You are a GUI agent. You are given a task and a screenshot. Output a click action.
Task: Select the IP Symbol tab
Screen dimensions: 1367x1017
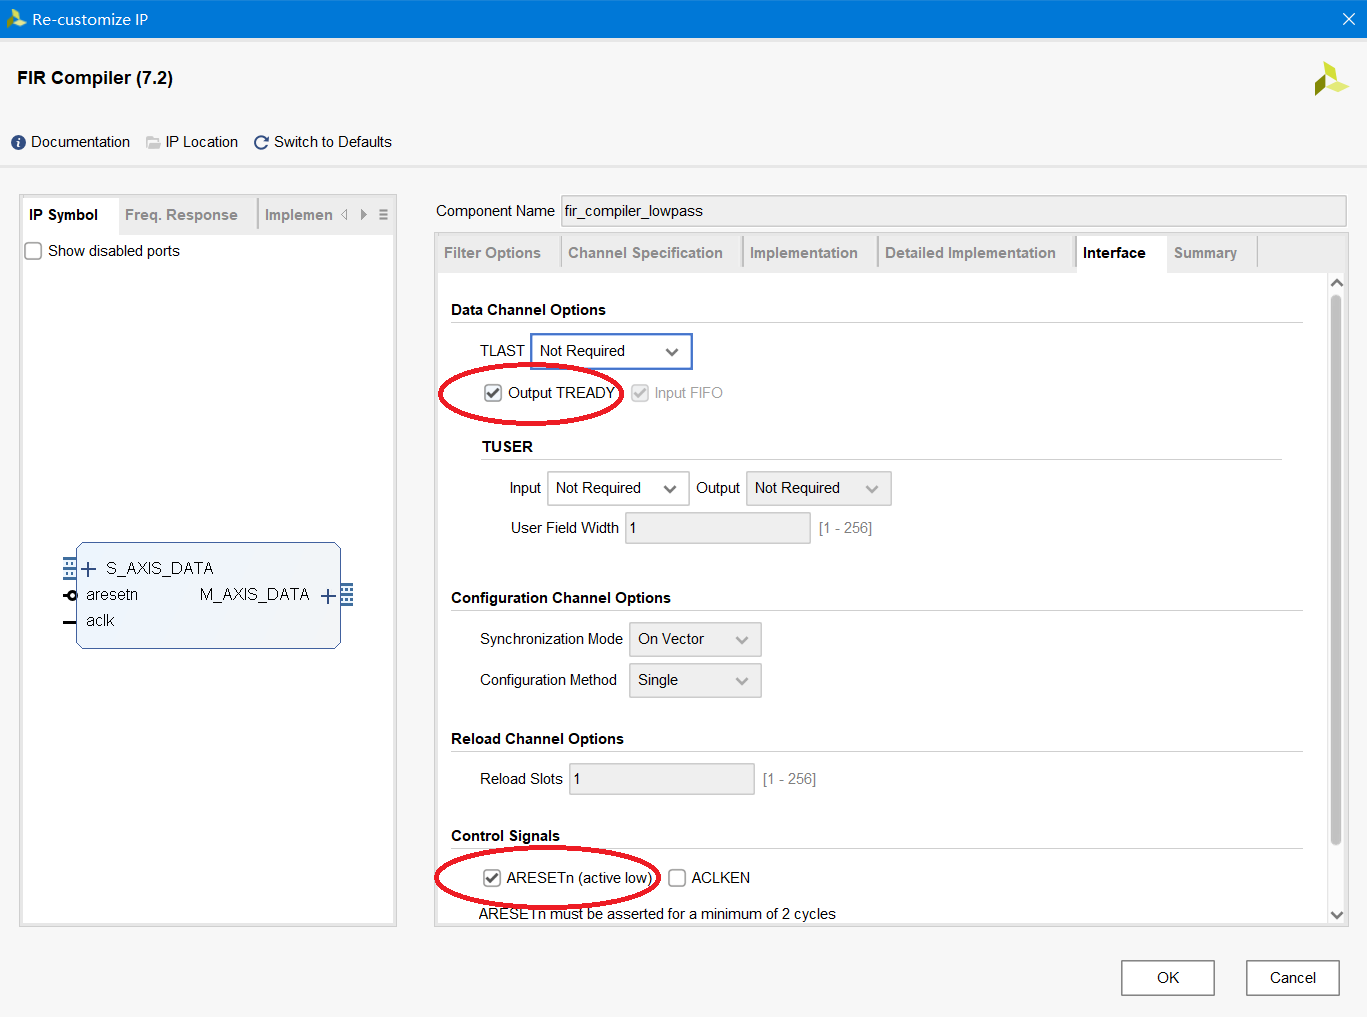pos(64,215)
